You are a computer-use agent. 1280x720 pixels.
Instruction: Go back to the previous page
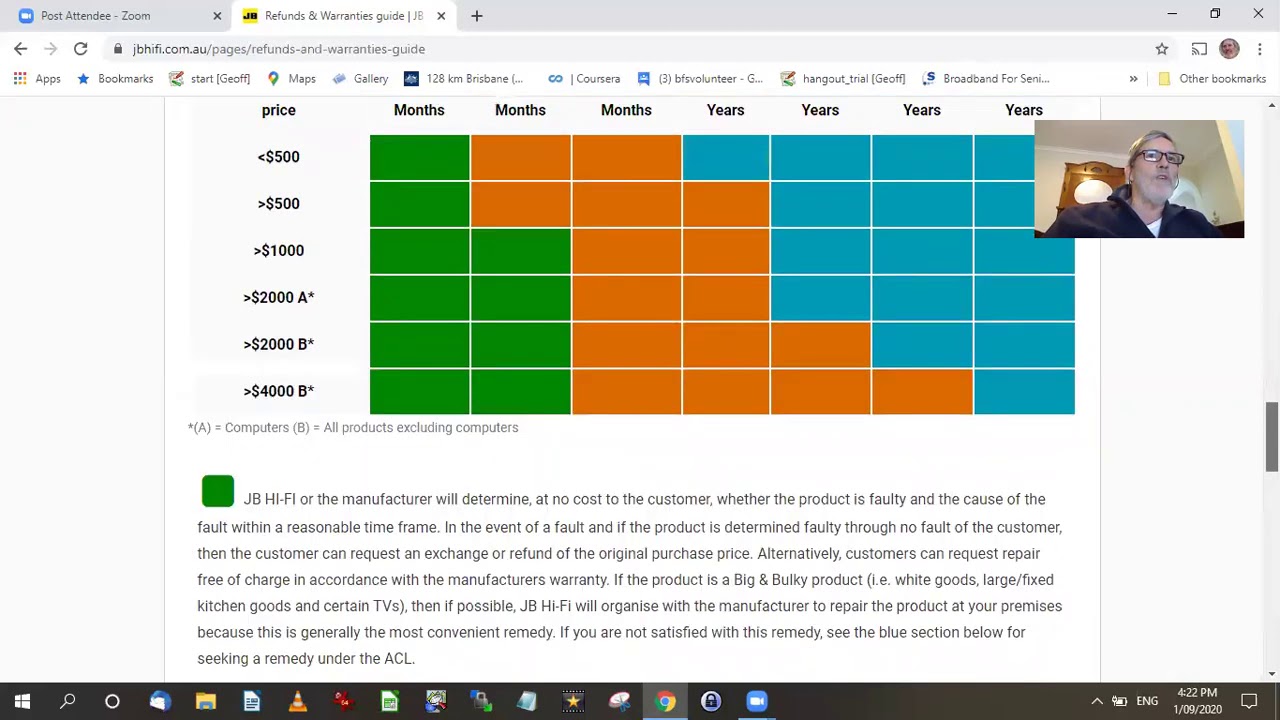(x=20, y=49)
